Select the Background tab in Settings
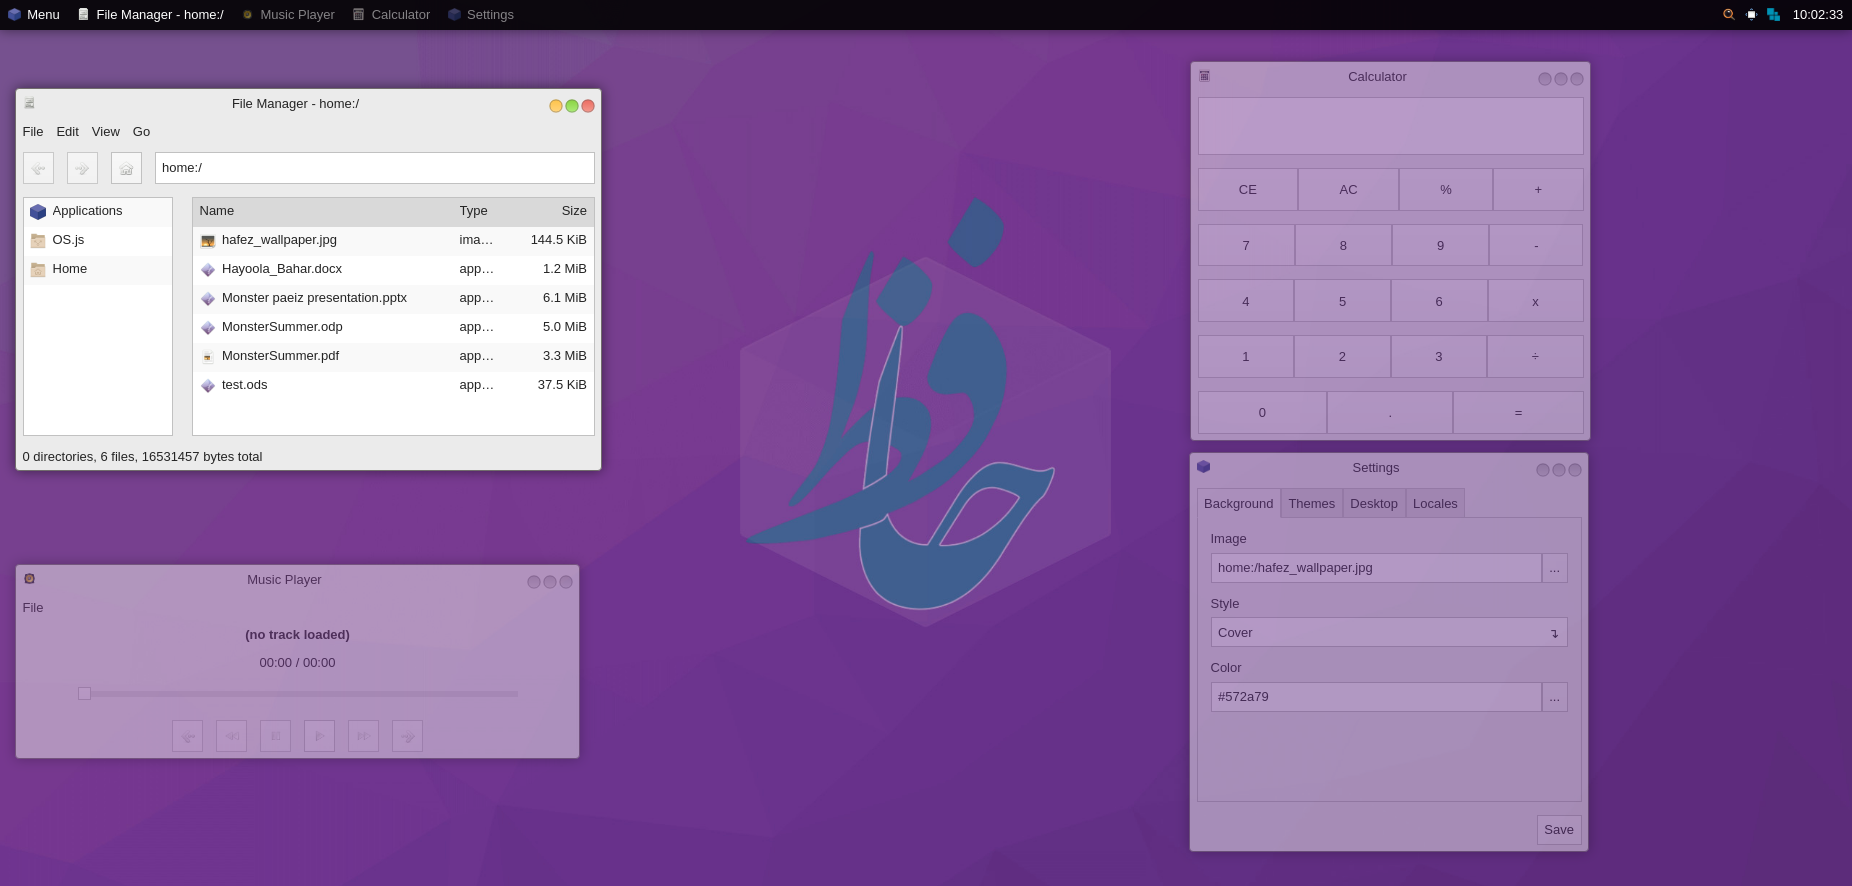This screenshot has width=1852, height=886. coord(1239,503)
